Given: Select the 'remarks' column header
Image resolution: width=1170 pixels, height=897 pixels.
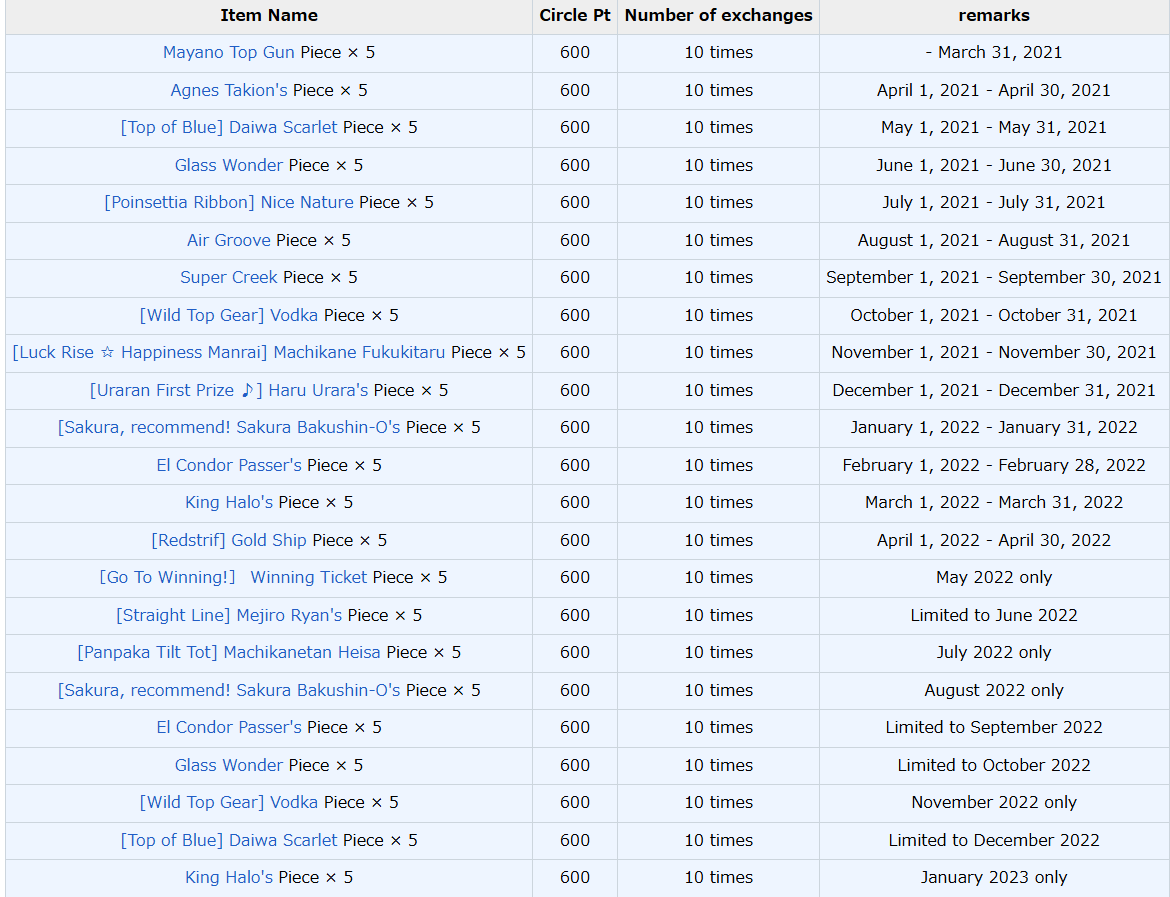Looking at the screenshot, I should point(994,16).
